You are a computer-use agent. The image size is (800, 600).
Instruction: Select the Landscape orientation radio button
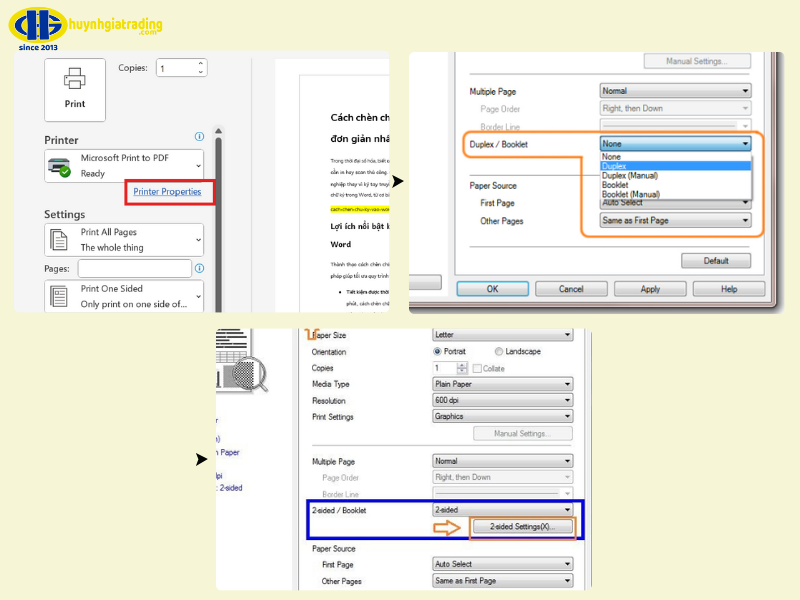pos(500,352)
